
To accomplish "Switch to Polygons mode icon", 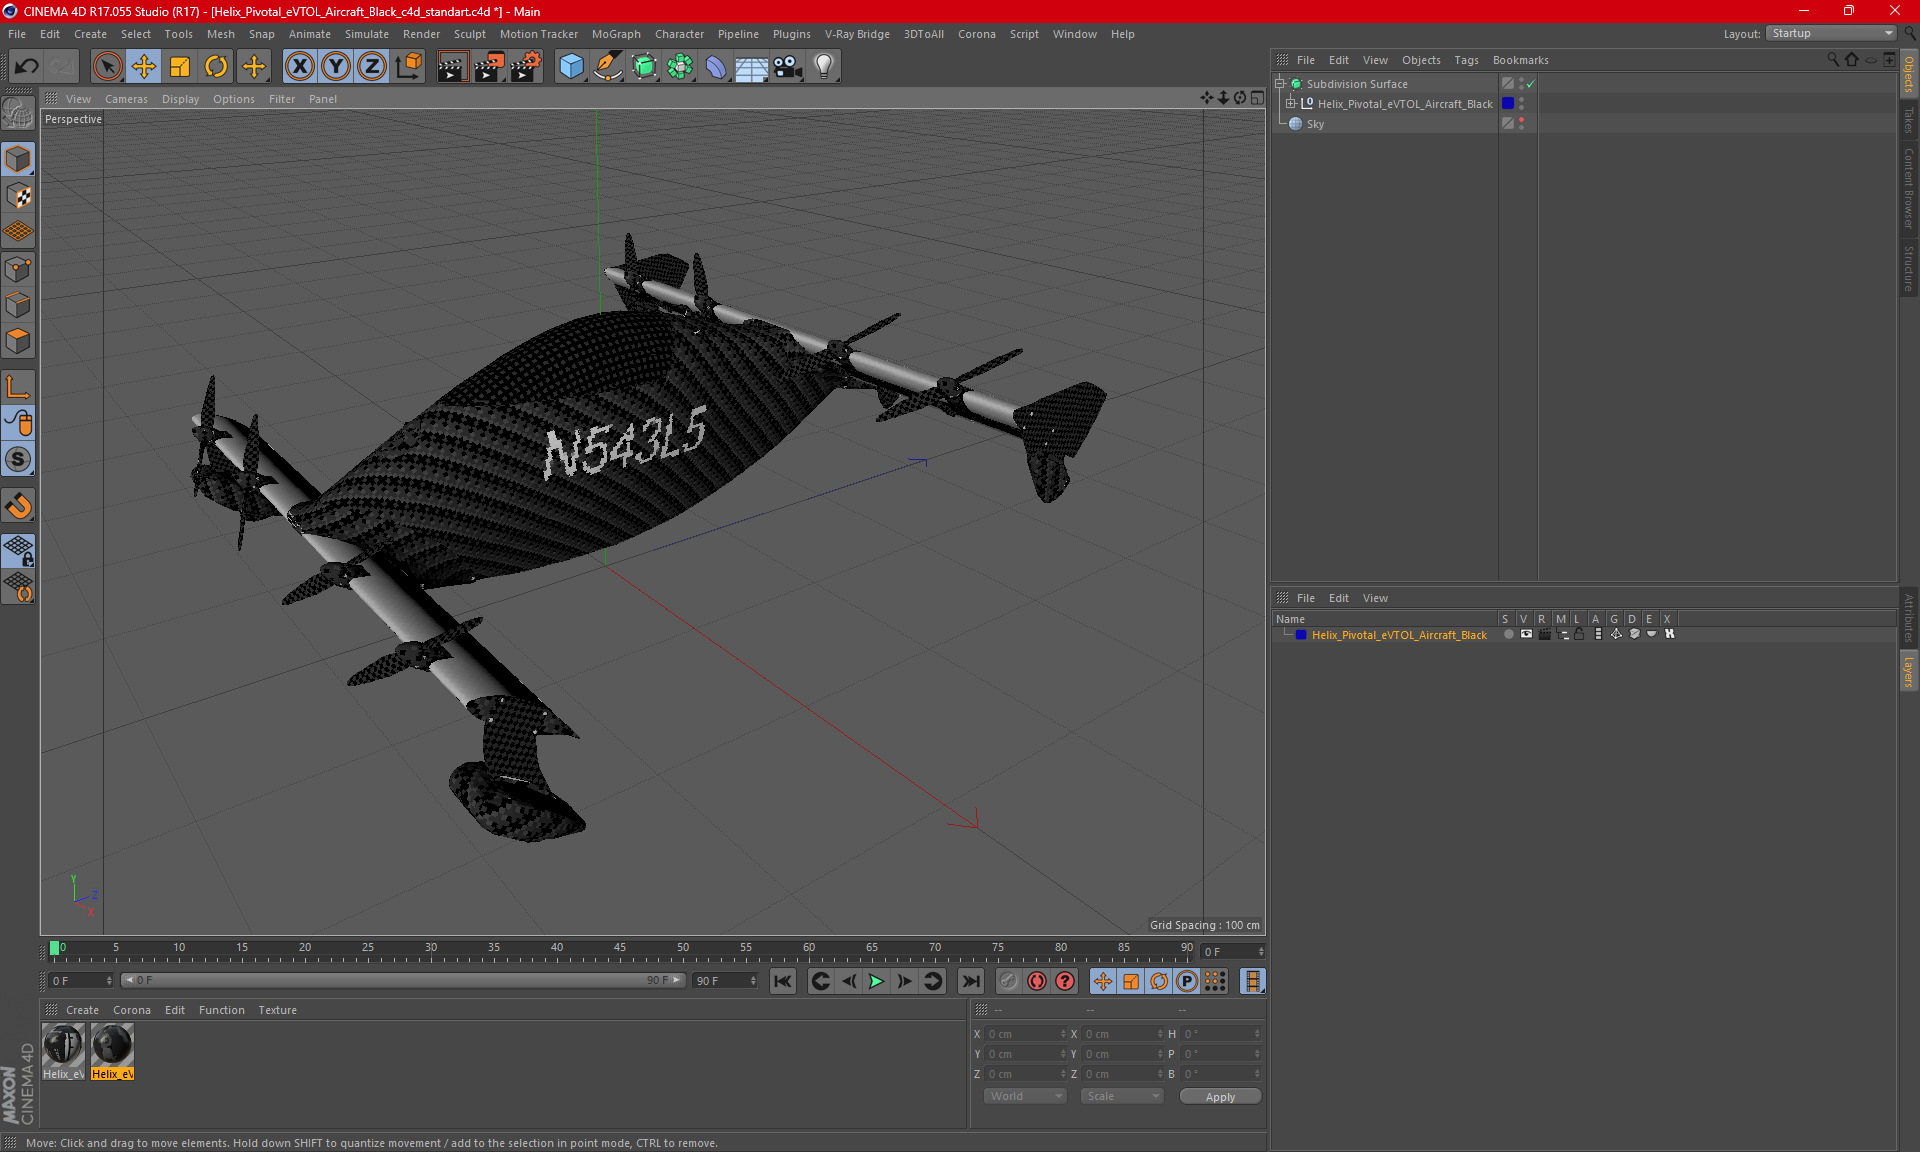I will (x=19, y=341).
